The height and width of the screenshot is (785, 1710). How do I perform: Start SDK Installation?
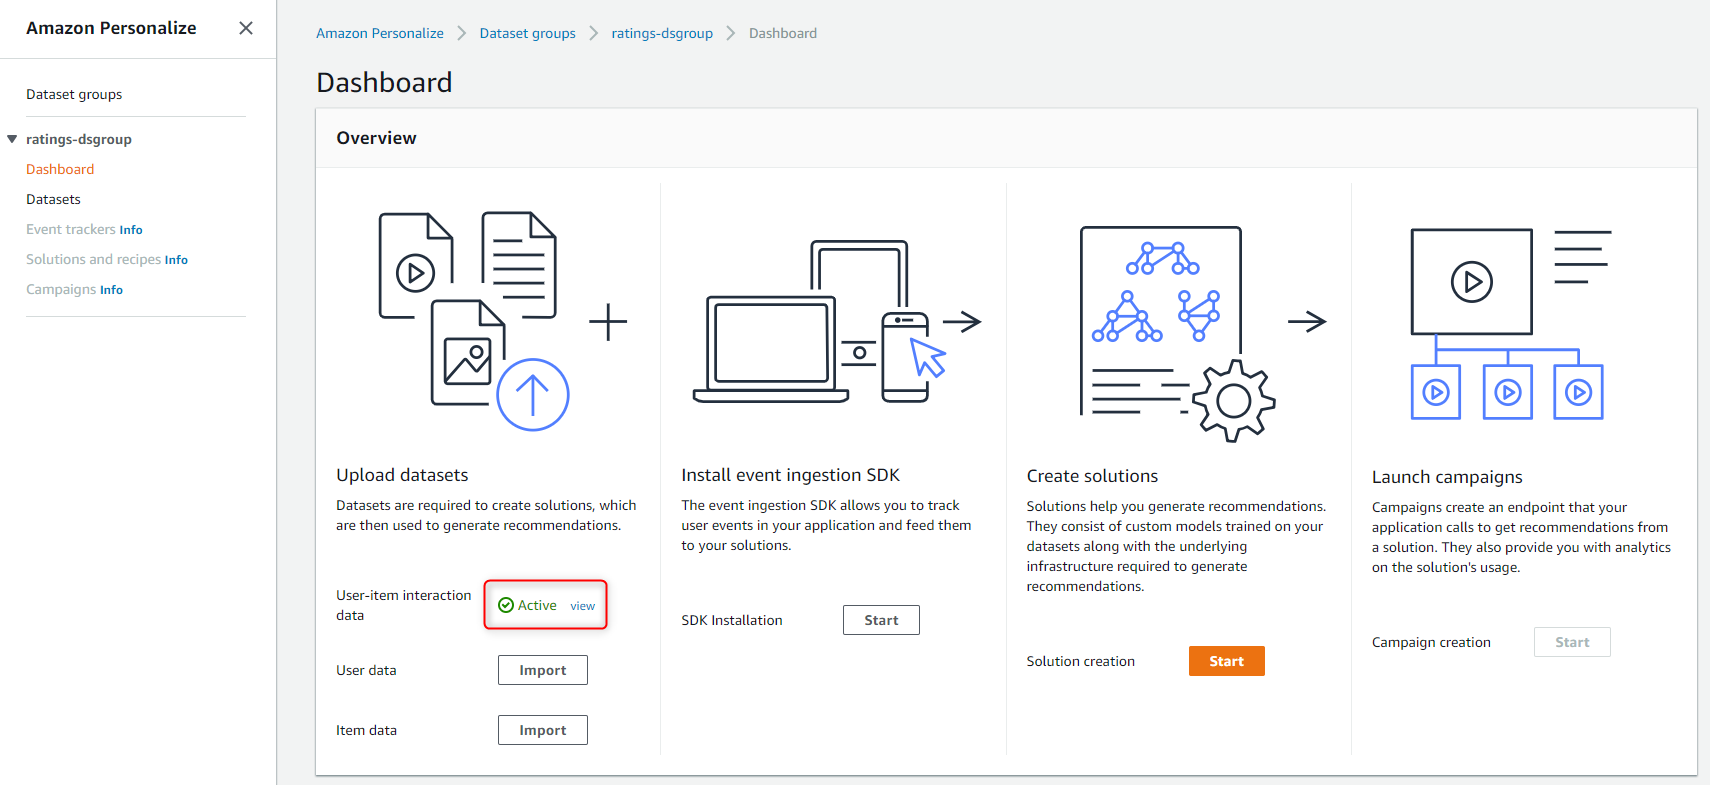(x=881, y=620)
